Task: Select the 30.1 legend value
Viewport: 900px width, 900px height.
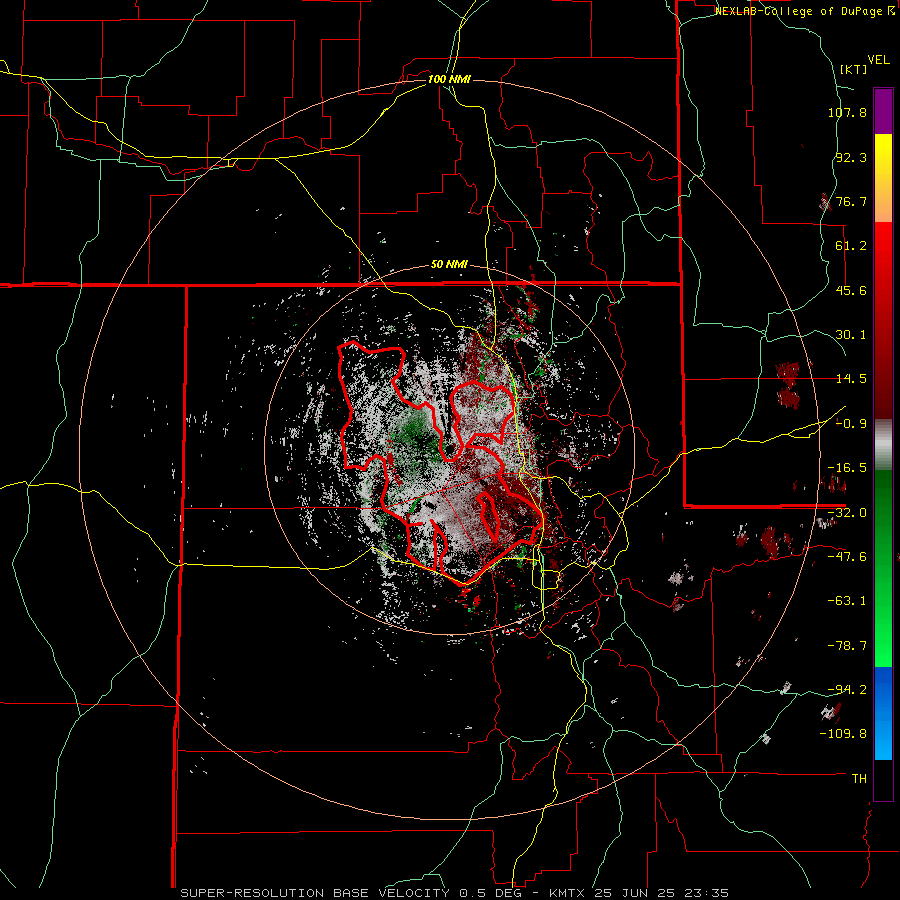Action: pos(851,335)
